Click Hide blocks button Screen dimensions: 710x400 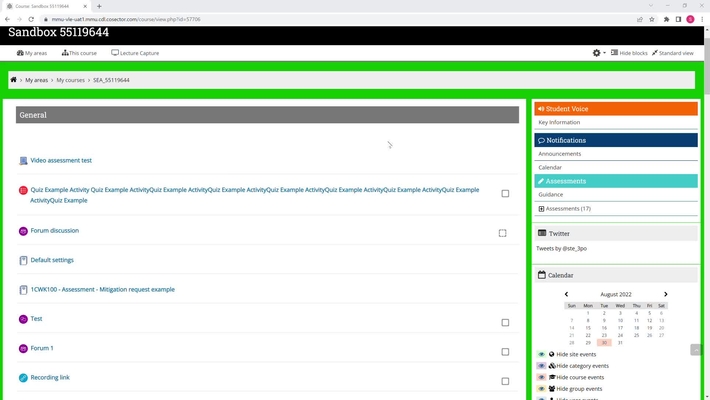pyautogui.click(x=629, y=53)
